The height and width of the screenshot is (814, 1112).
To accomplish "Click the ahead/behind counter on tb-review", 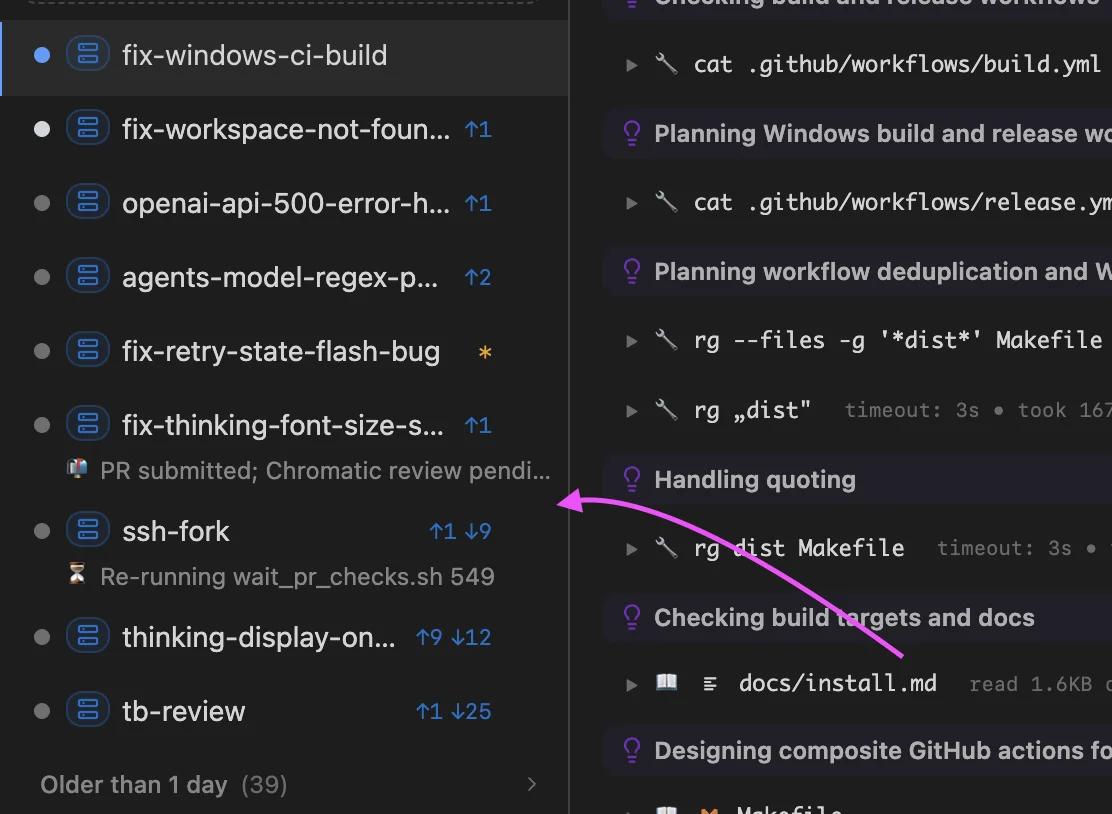I will pos(453,711).
